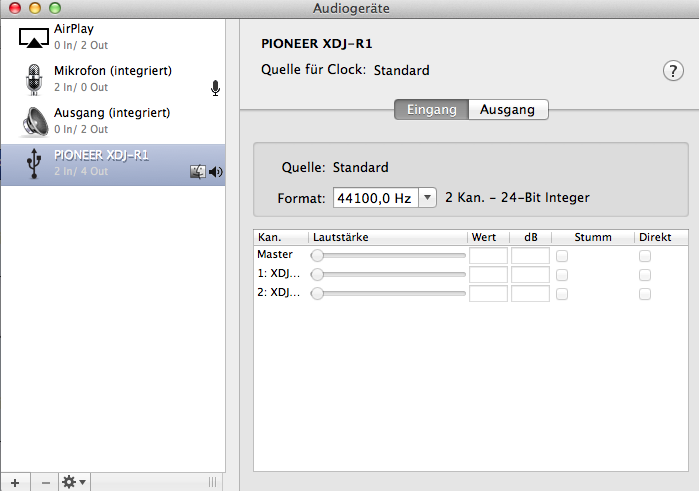The image size is (699, 491).
Task: Select the built-in Mikrofon device icon
Action: coord(35,79)
